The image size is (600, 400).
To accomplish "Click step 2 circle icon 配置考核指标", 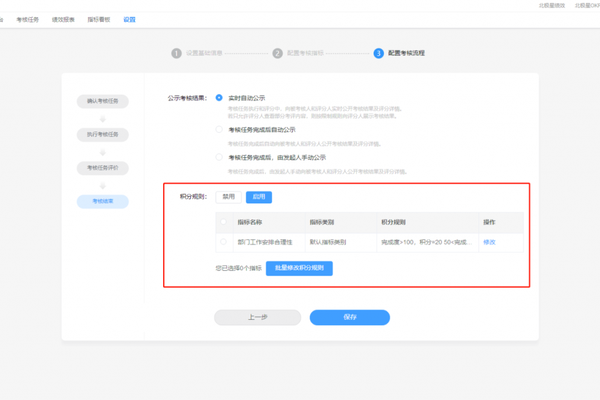I will point(278,53).
